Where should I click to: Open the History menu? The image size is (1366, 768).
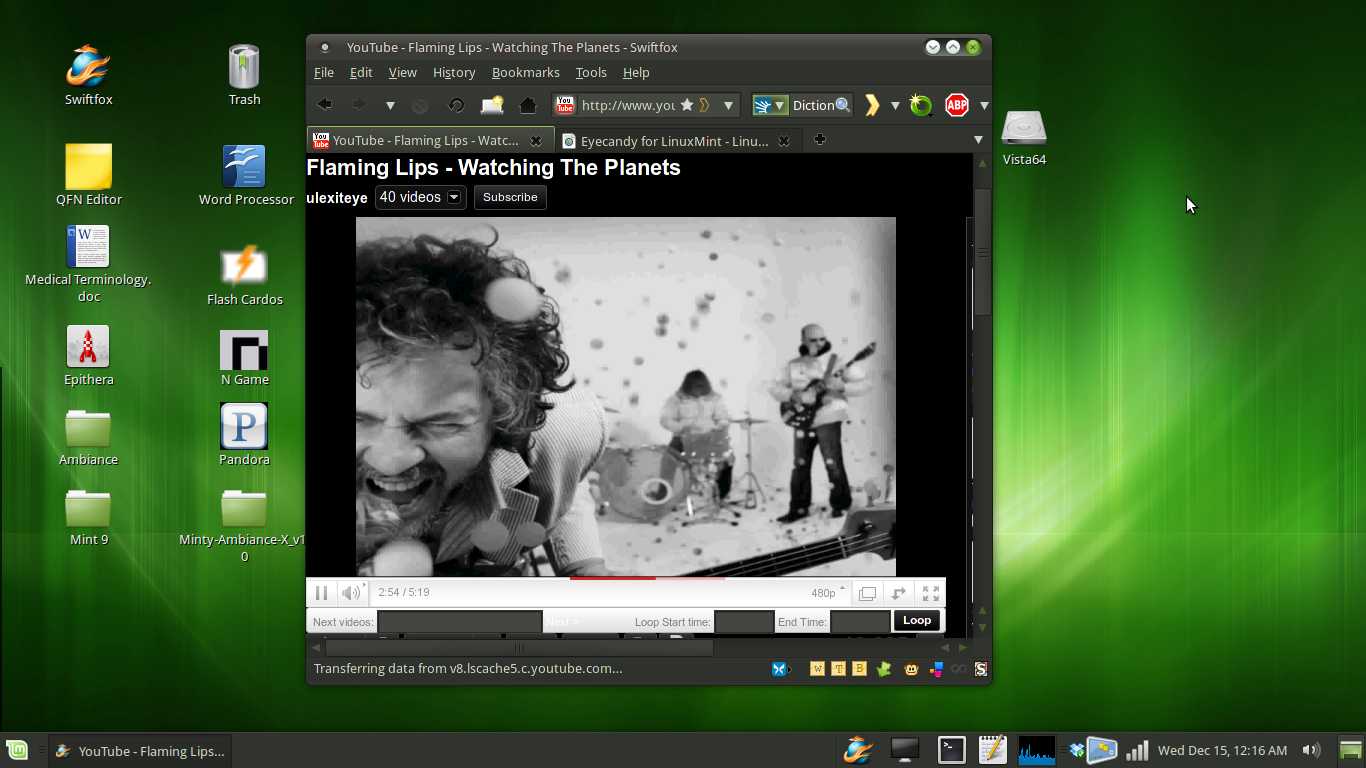454,72
